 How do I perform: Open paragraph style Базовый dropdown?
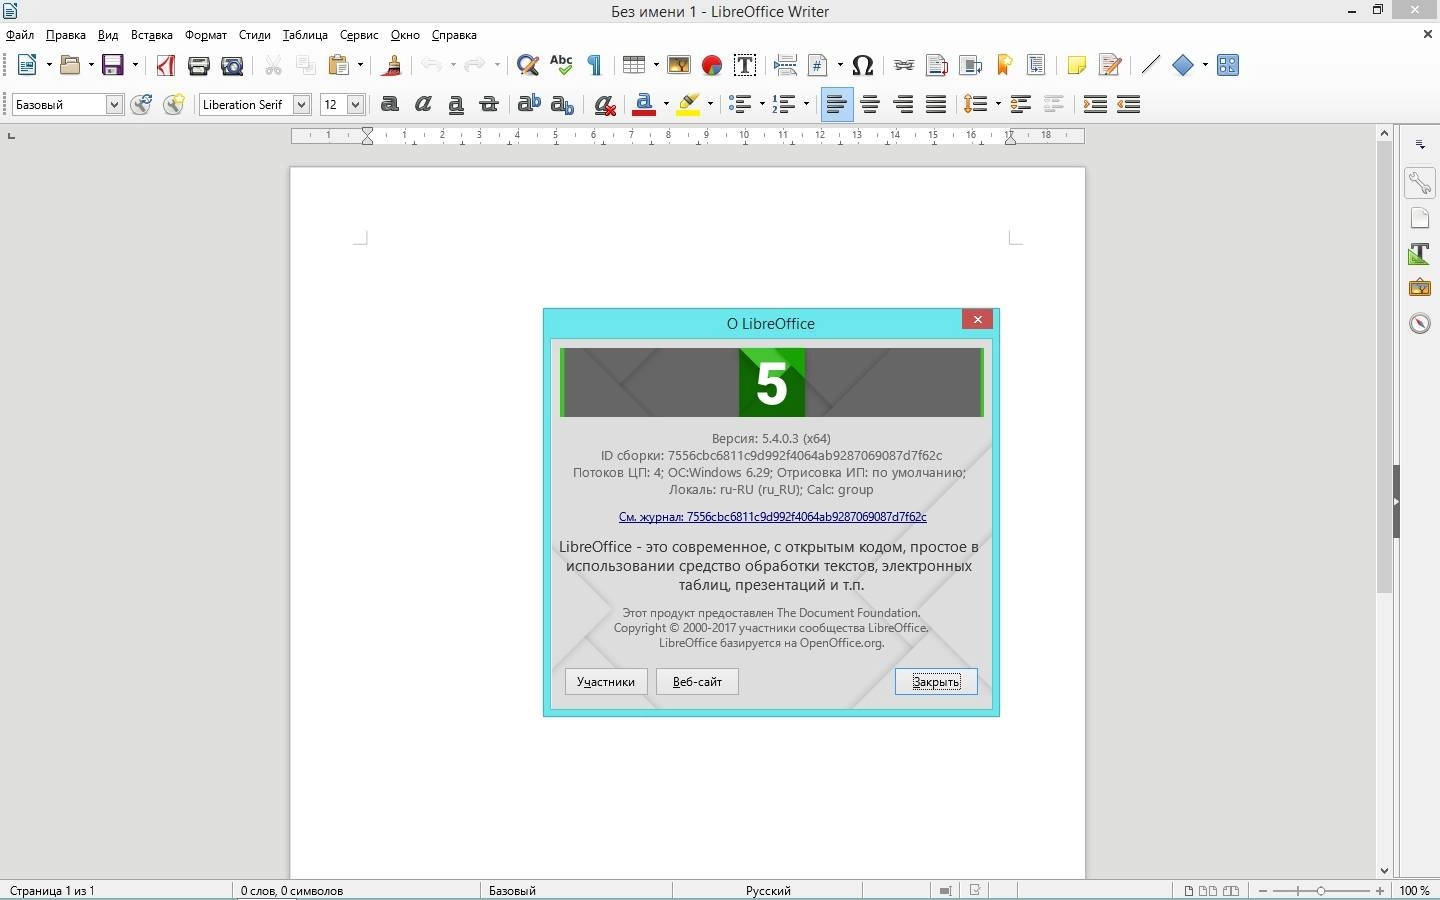(x=114, y=104)
